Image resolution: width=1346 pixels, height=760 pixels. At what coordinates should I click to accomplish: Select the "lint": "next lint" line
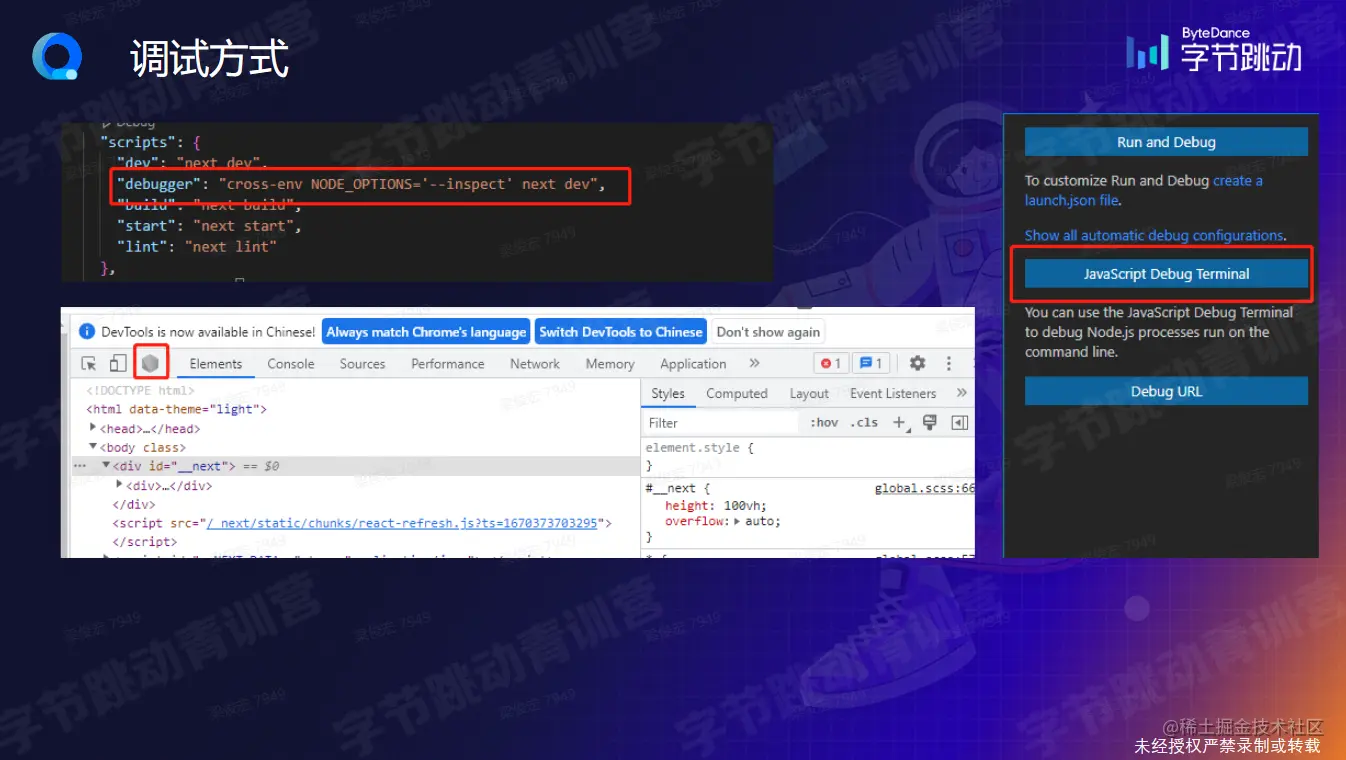[x=196, y=246]
